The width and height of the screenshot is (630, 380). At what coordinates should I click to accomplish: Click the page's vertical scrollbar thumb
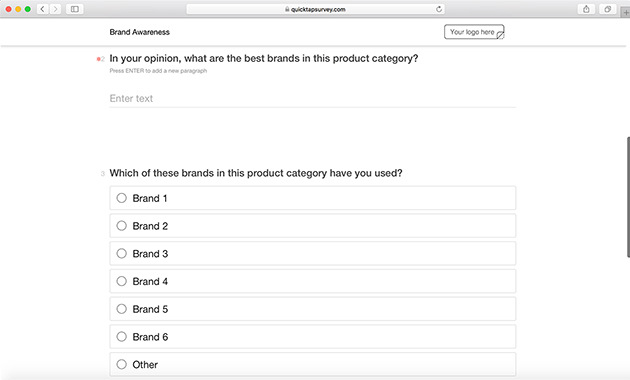pos(628,197)
